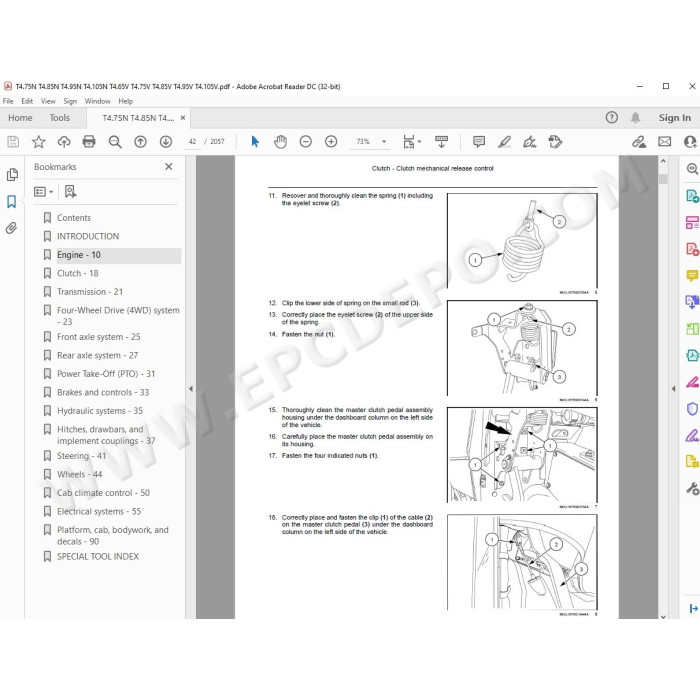This screenshot has width=700, height=700.
Task: Zoom out with minus icon
Action: coord(306,142)
